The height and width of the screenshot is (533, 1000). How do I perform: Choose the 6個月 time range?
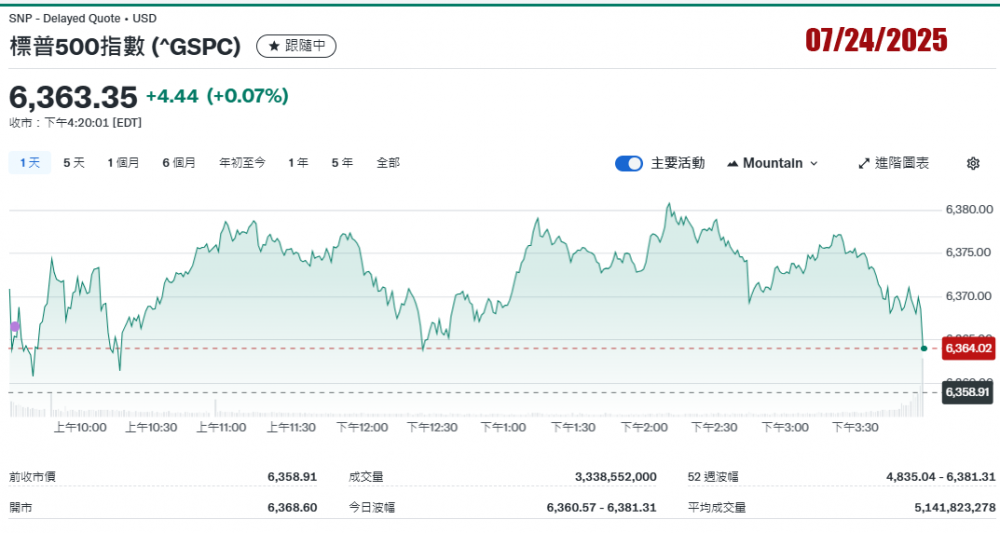click(179, 163)
